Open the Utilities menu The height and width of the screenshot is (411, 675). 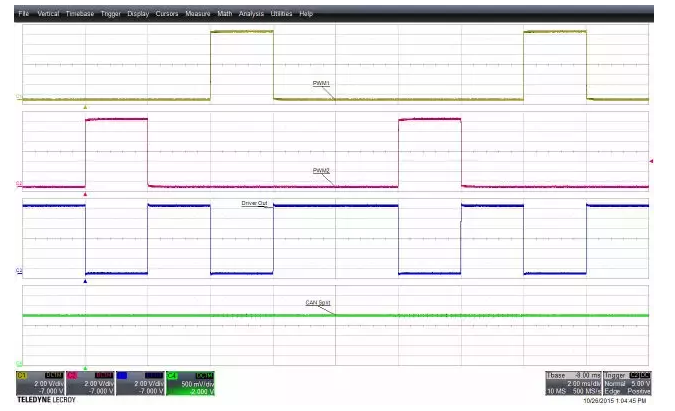point(281,14)
